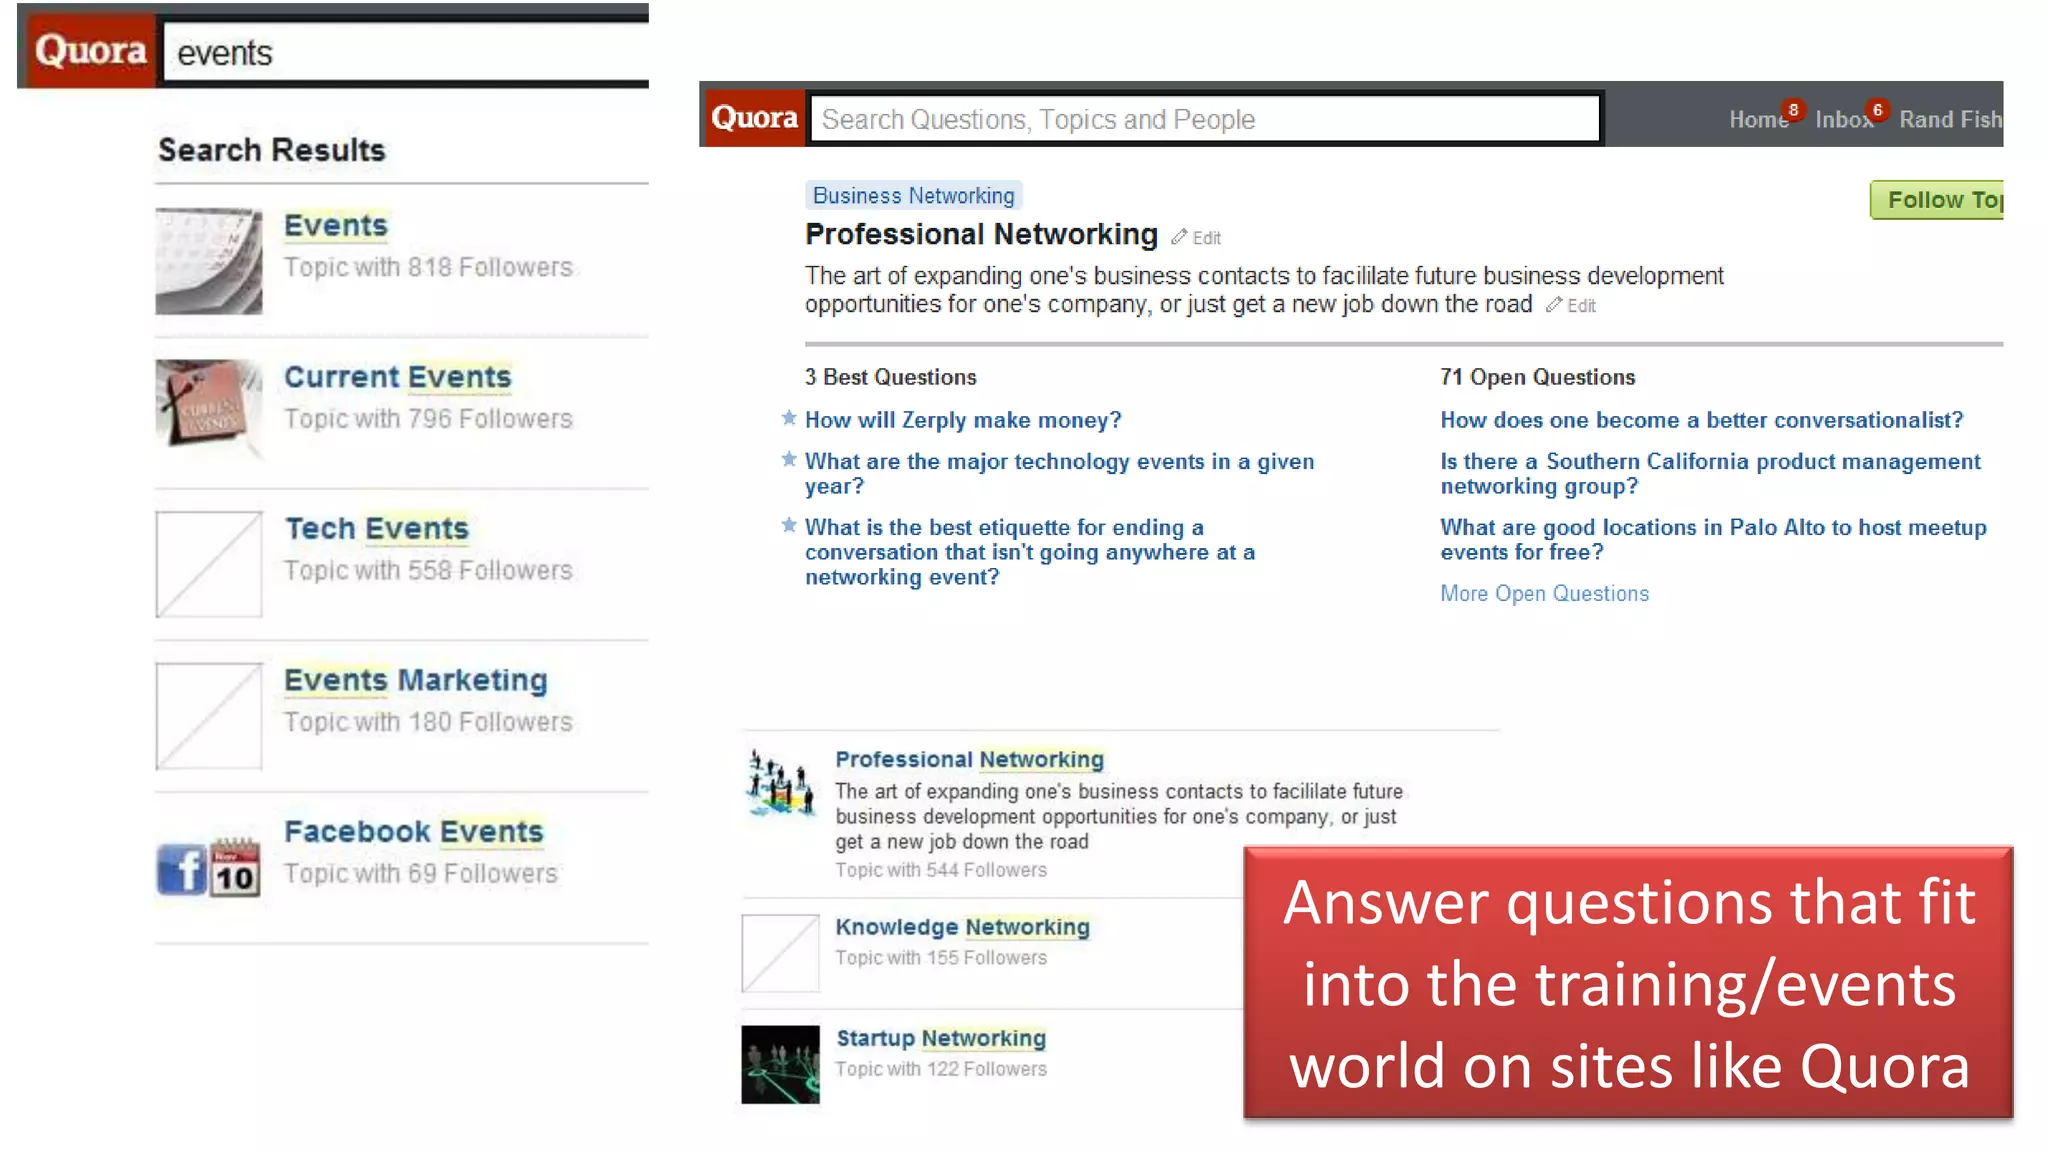Click the blank Tech Events thumbnail
The height and width of the screenshot is (1152, 2048).
coord(209,564)
